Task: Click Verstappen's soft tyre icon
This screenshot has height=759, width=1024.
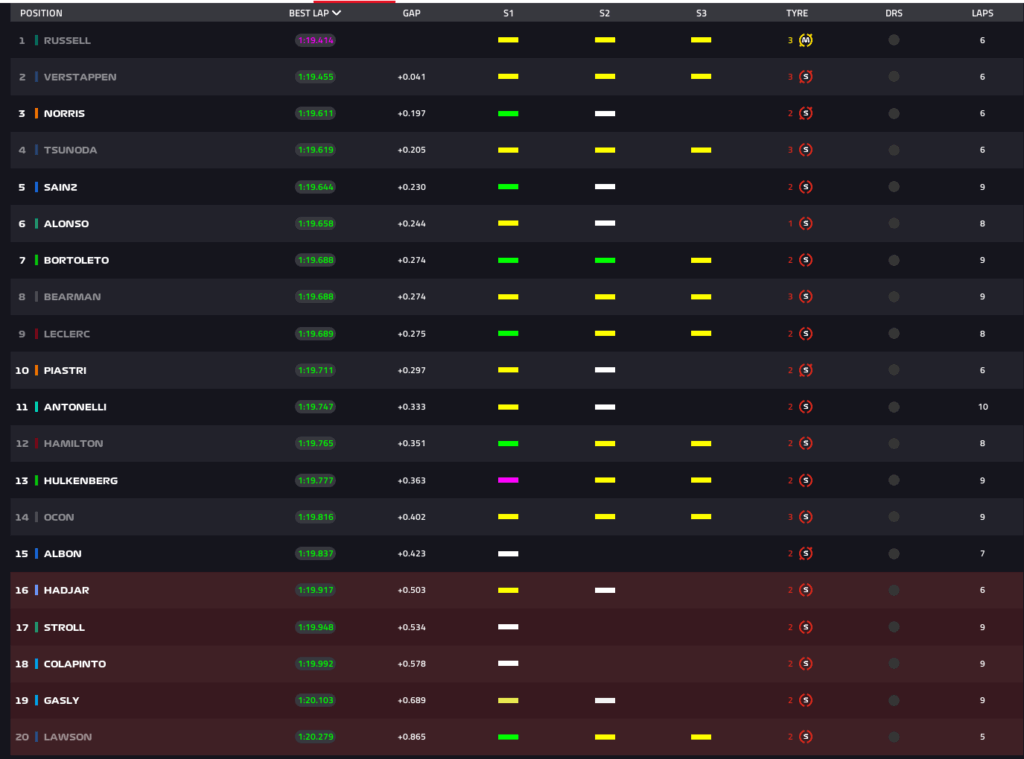Action: pyautogui.click(x=806, y=77)
